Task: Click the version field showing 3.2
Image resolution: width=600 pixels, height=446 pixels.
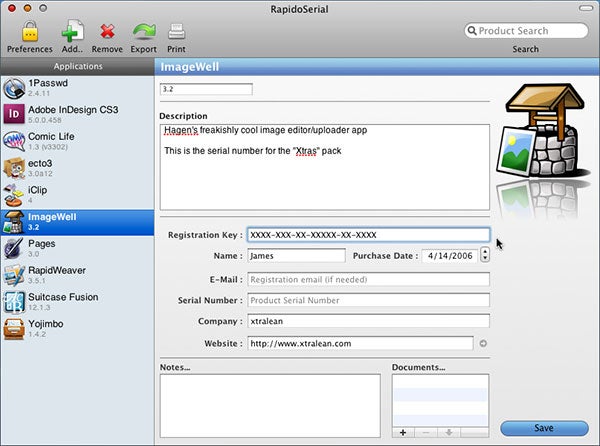Action: click(206, 89)
